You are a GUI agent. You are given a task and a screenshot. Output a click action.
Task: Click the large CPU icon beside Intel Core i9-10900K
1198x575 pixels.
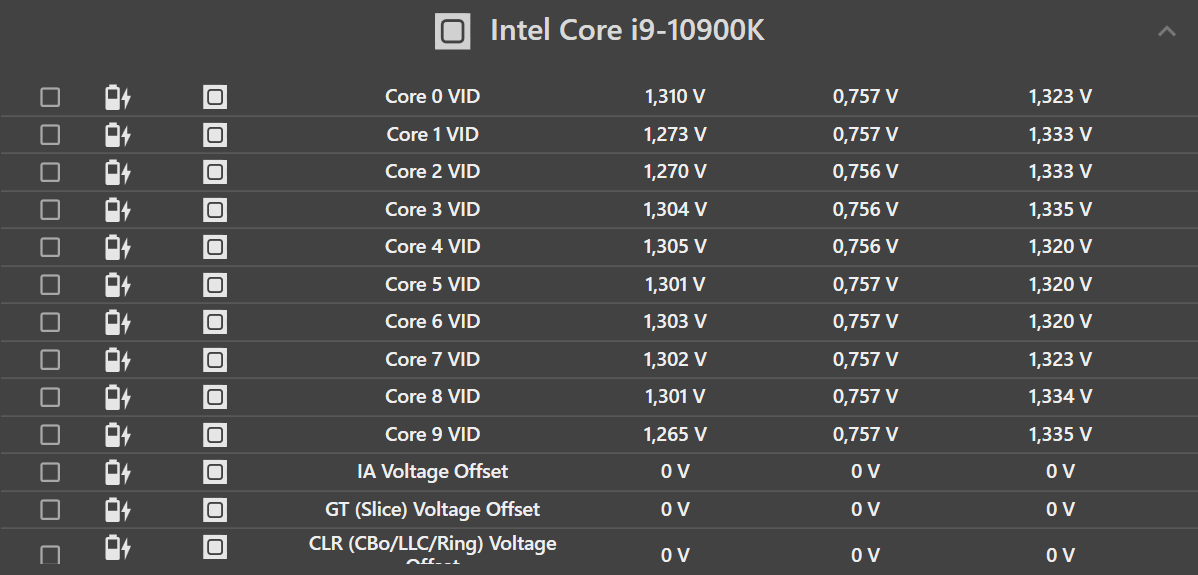coord(452,31)
